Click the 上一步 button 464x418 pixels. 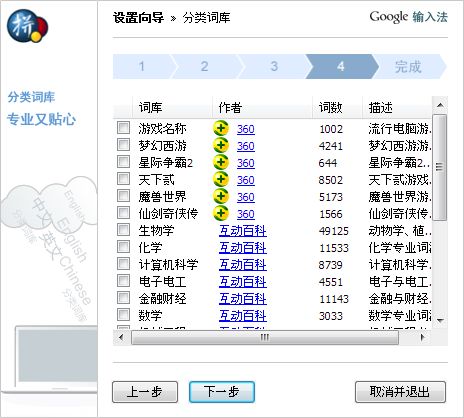pyautogui.click(x=145, y=392)
